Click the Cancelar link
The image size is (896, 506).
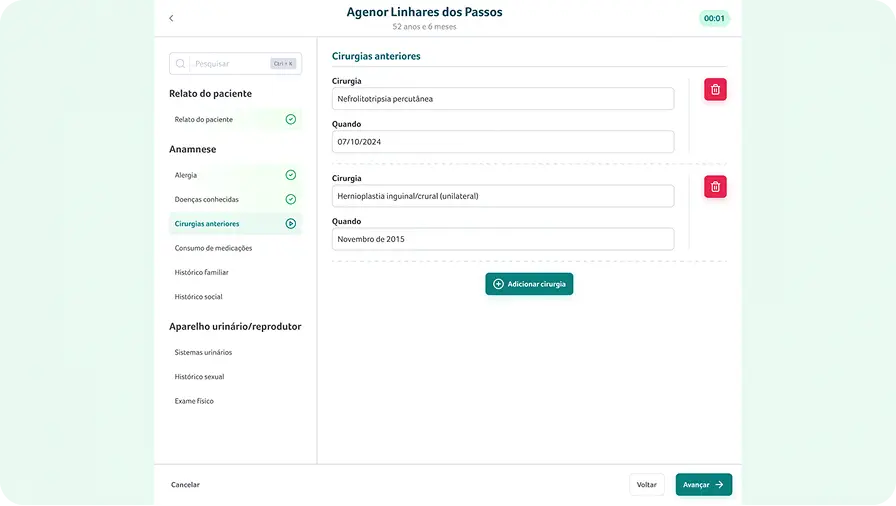click(185, 485)
